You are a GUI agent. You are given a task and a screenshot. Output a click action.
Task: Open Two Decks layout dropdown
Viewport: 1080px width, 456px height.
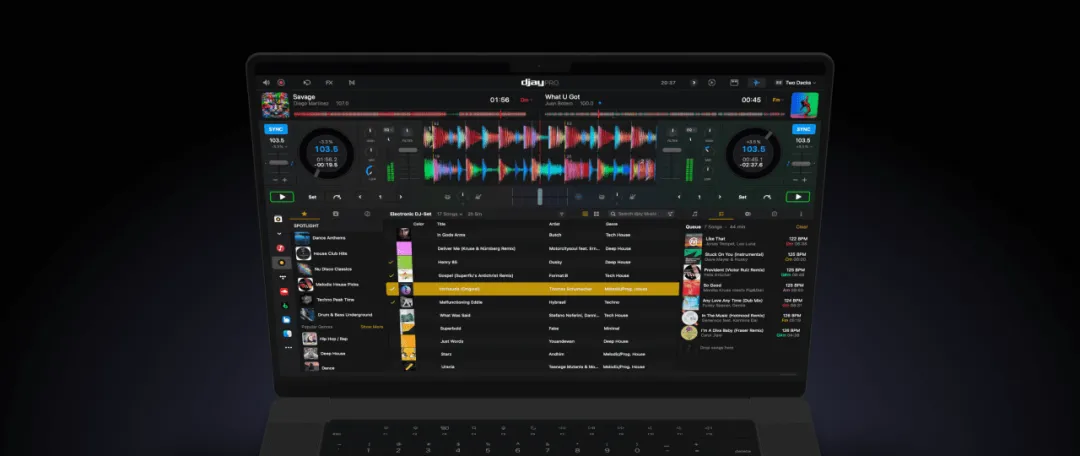click(796, 83)
